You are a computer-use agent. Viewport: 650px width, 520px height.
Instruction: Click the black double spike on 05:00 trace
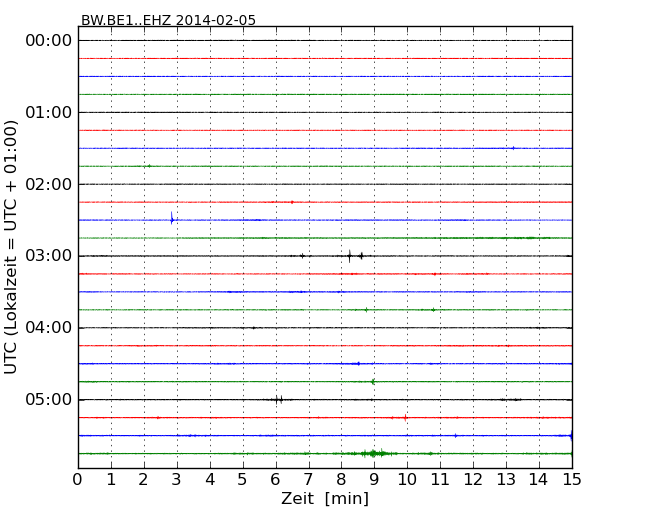279,399
